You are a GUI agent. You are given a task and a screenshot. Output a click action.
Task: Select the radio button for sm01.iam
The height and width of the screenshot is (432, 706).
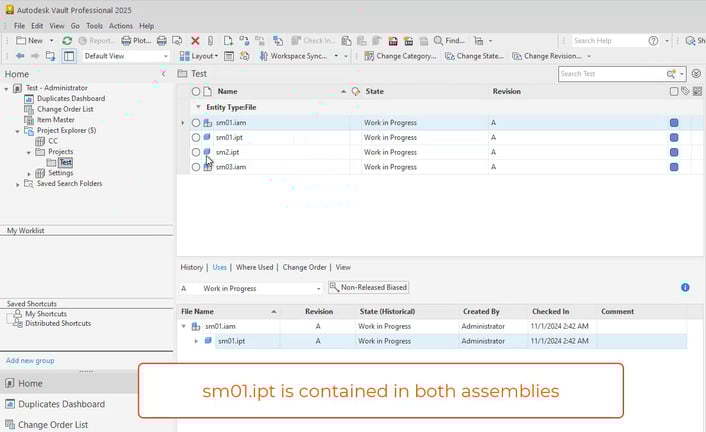point(195,123)
